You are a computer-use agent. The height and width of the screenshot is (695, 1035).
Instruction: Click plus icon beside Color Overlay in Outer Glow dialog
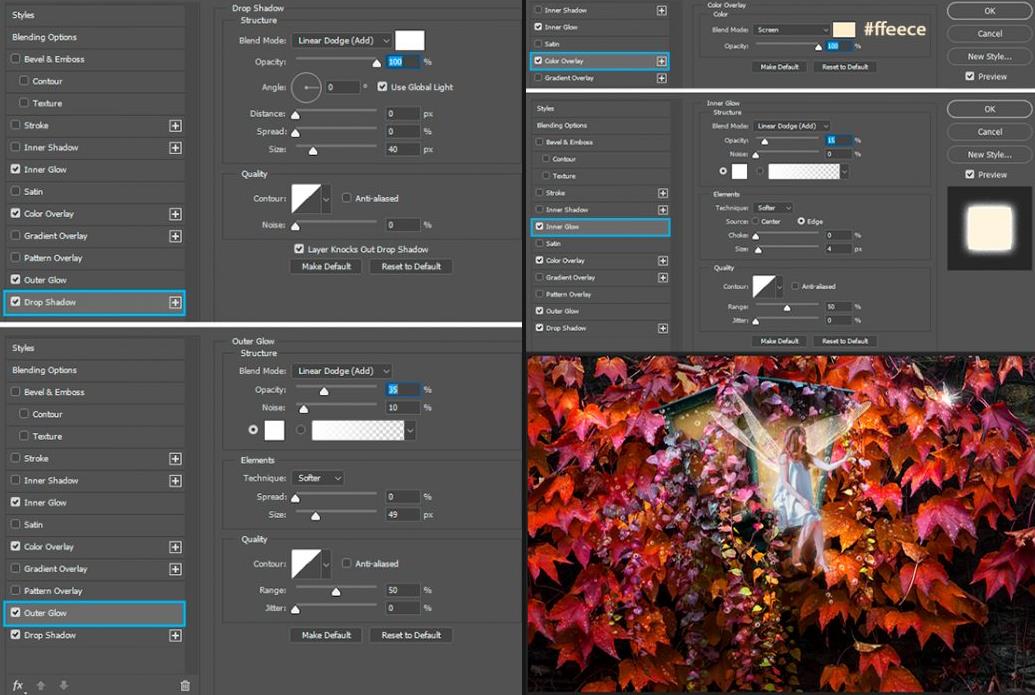click(175, 547)
